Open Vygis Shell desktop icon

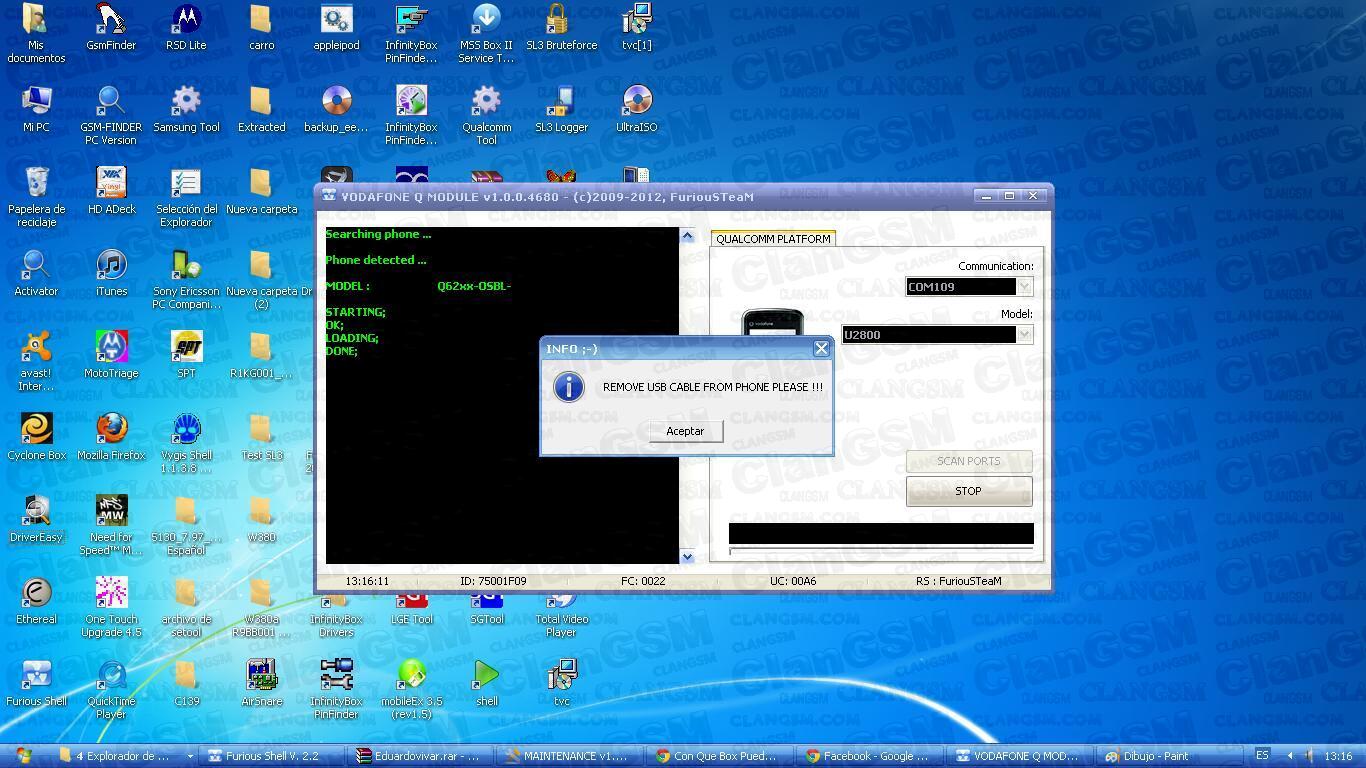186,443
